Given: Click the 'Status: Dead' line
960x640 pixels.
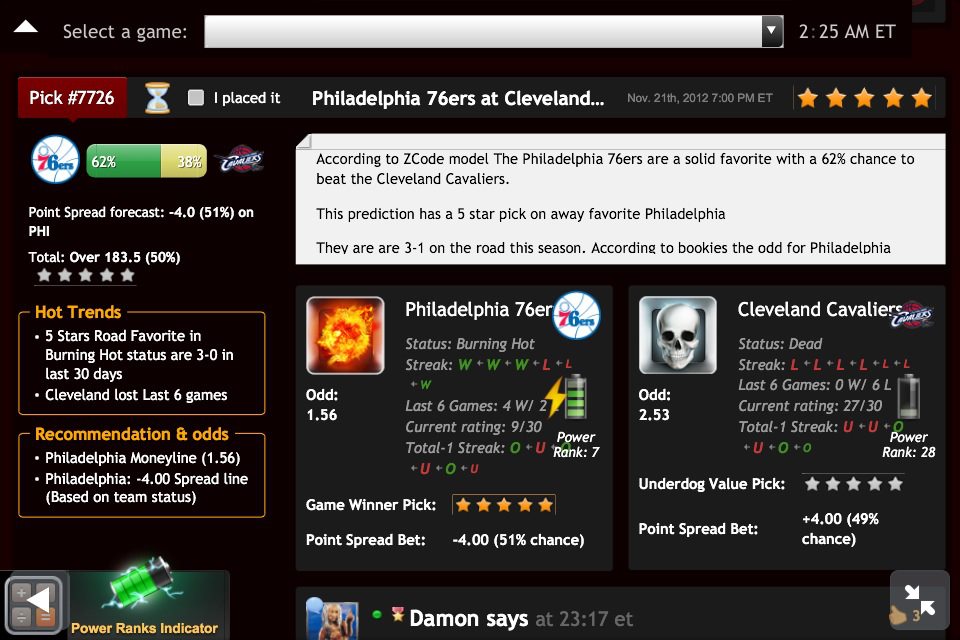Looking at the screenshot, I should 780,344.
